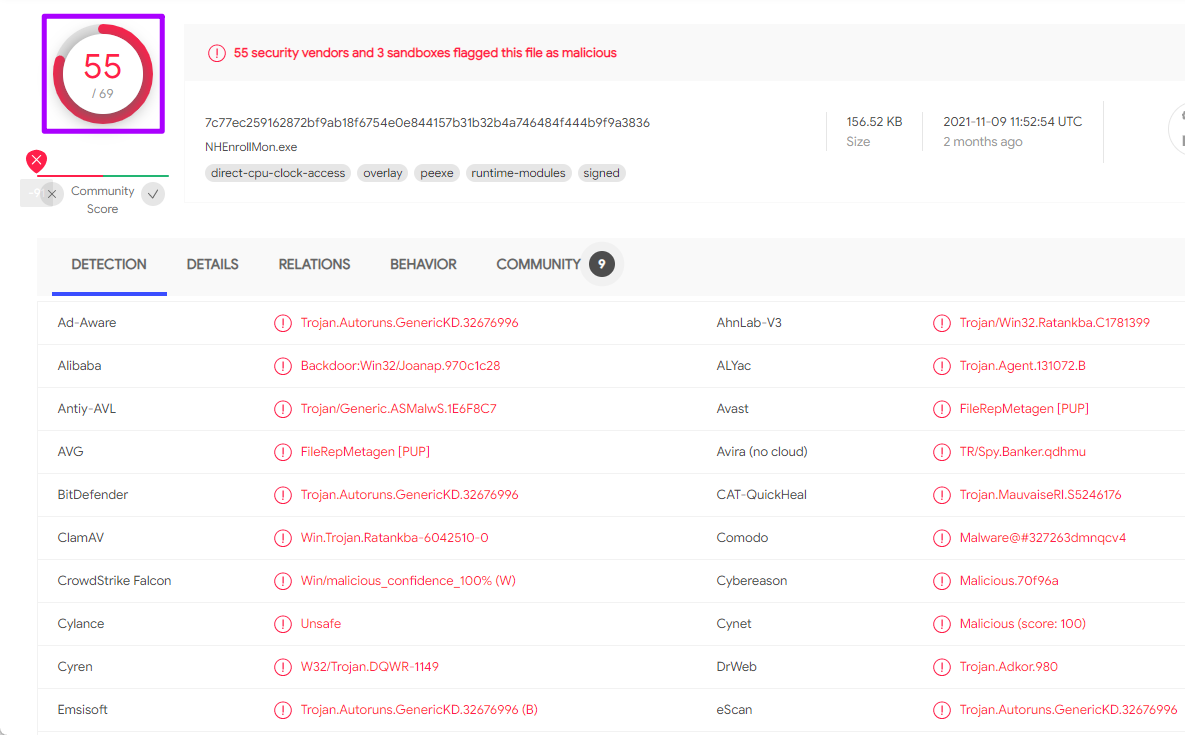Click the Win/malicious_confidence_100% (W) result
The width and height of the screenshot is (1185, 735).
tap(408, 581)
